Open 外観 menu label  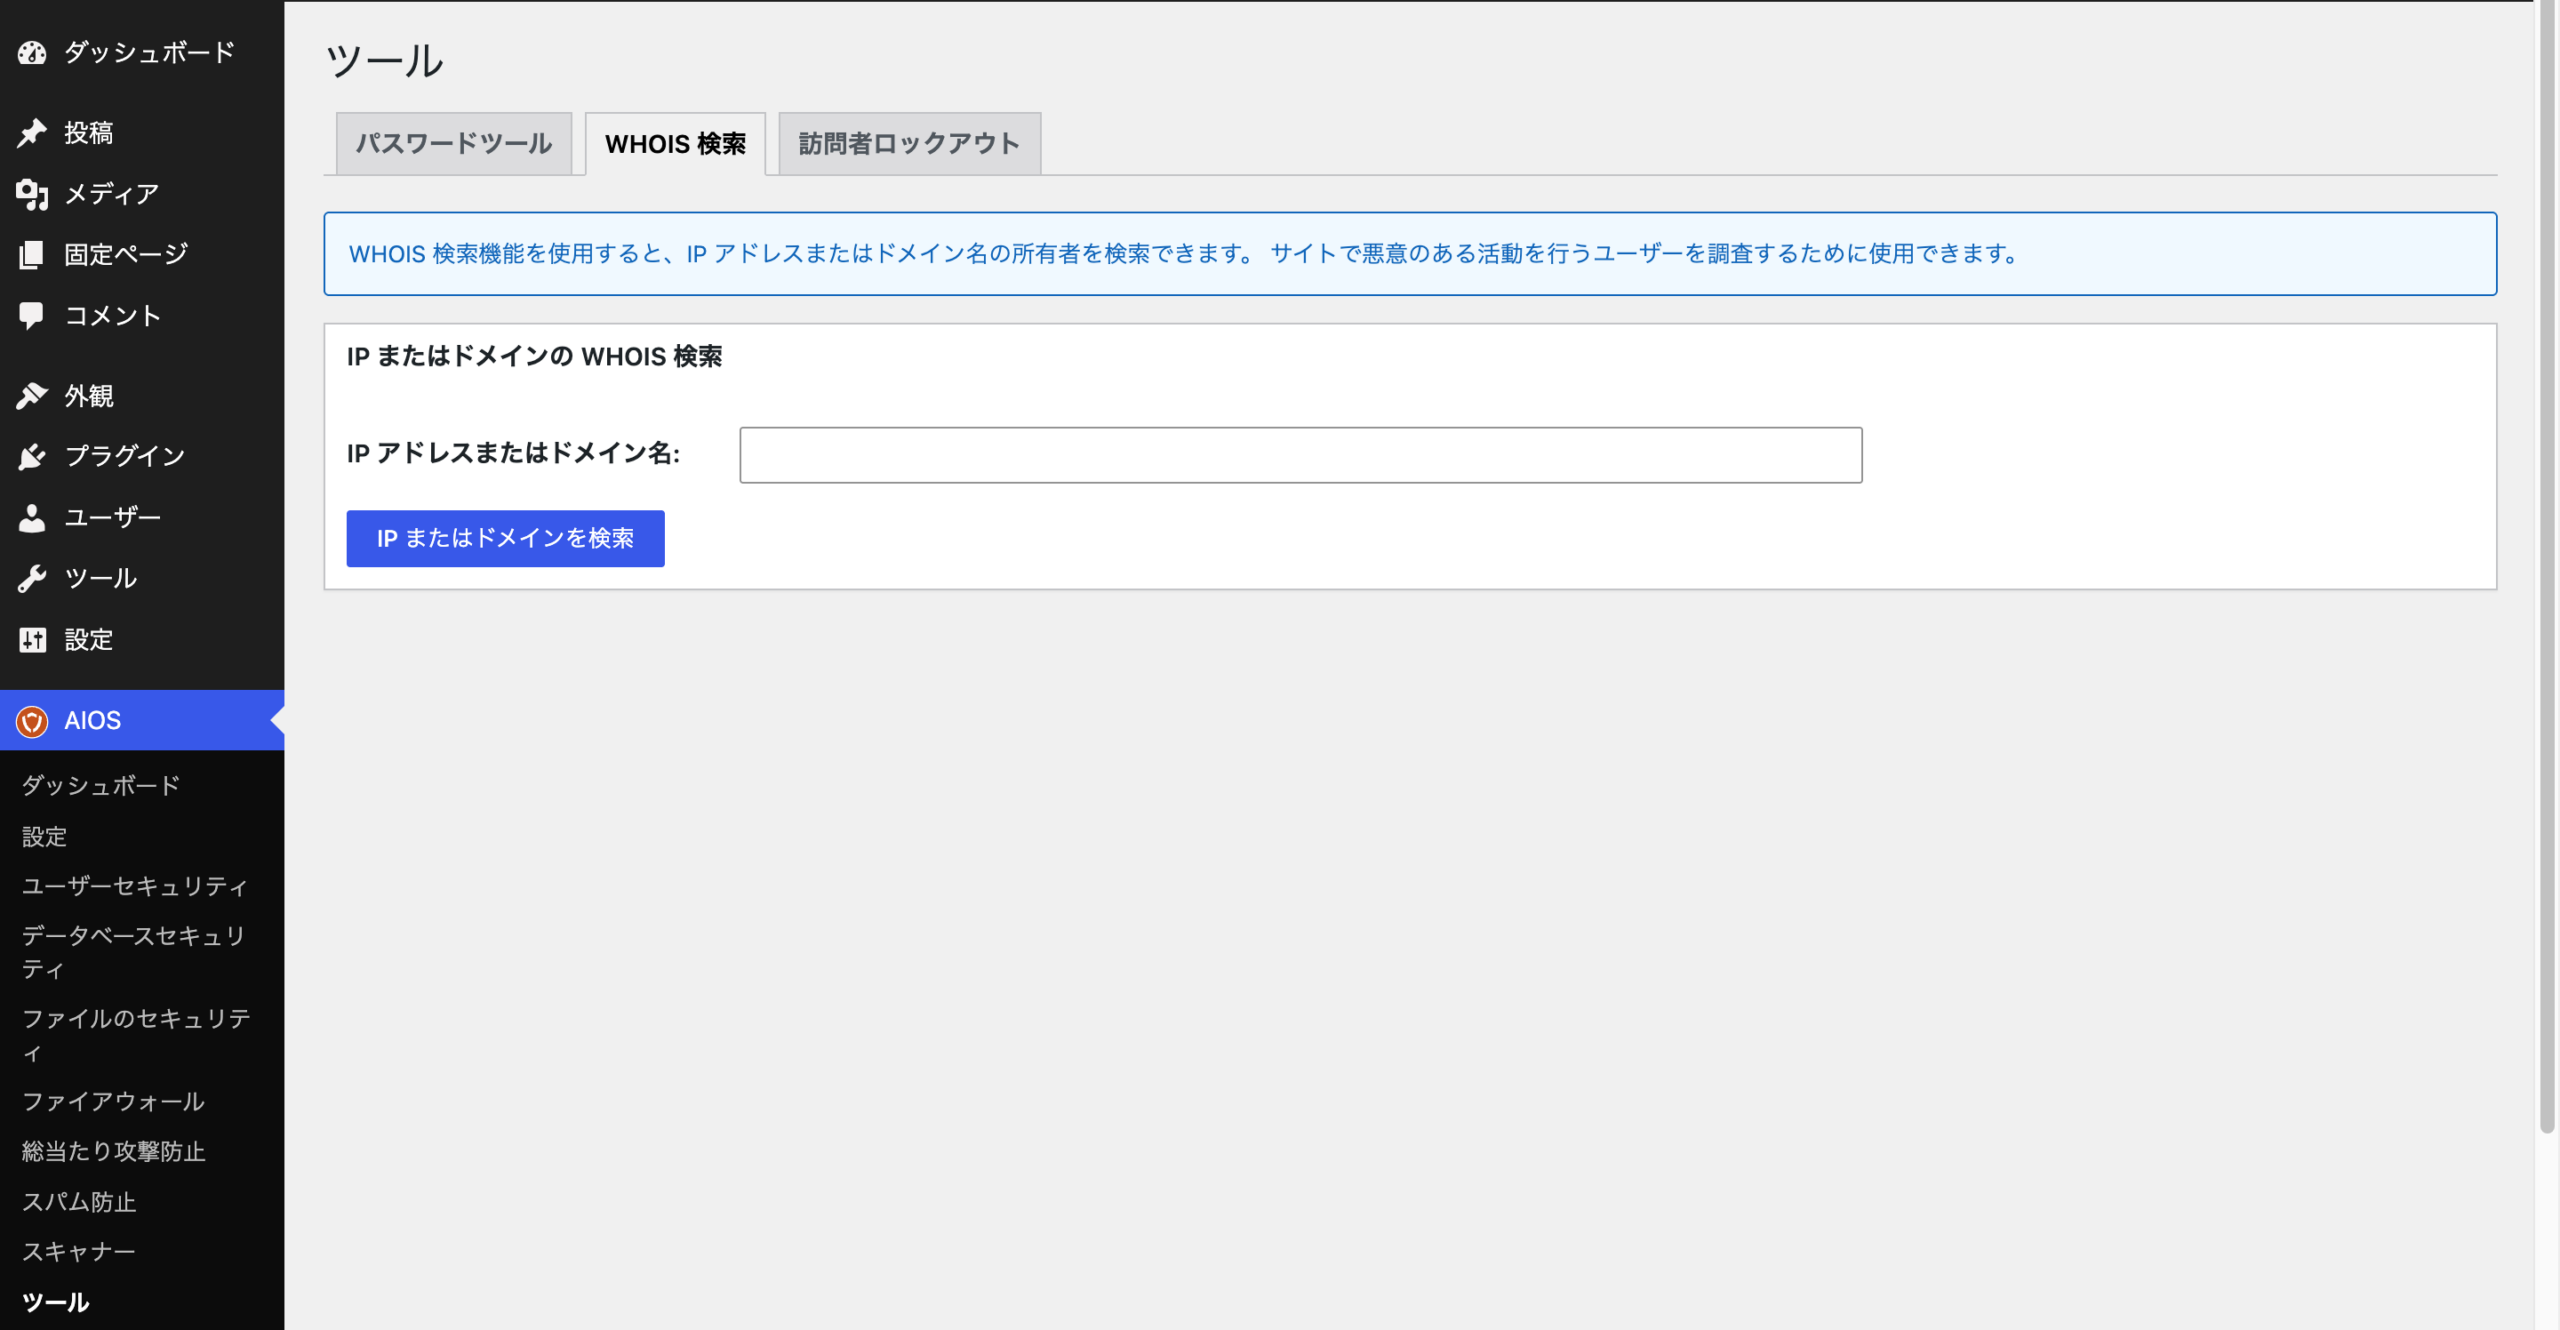coord(89,396)
